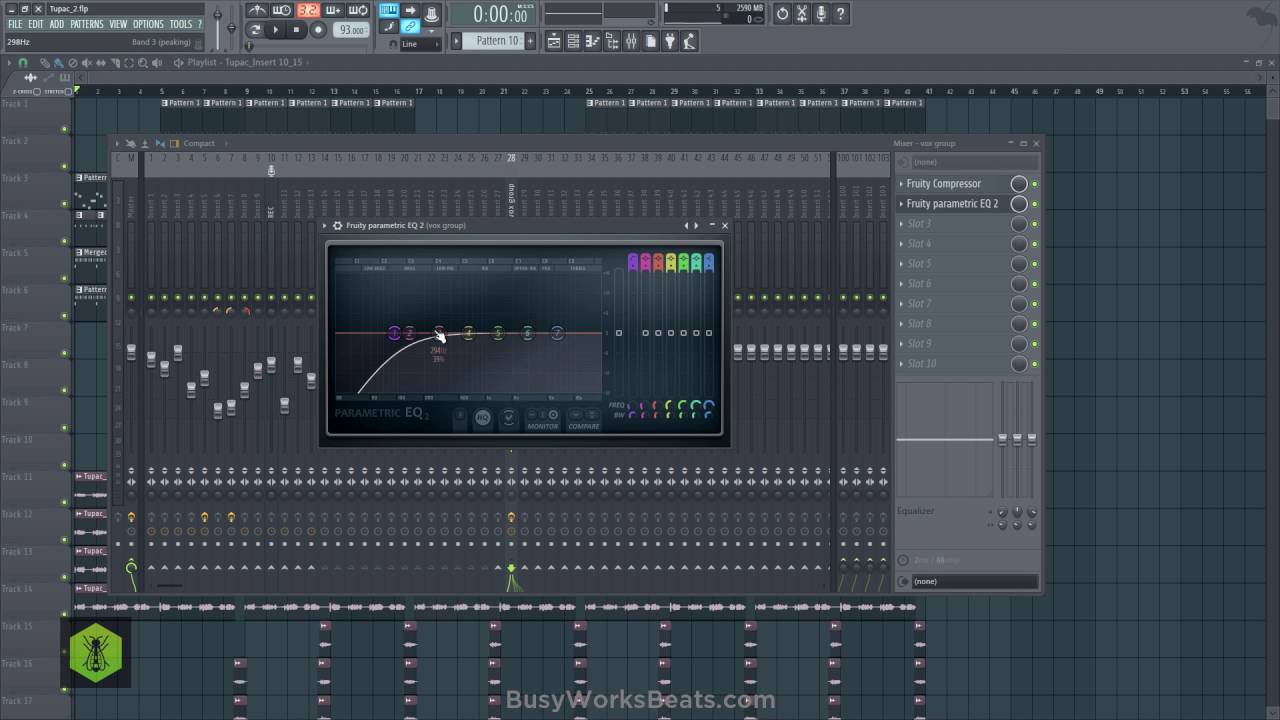Click the MONITOR option in Parametric EQ
Image resolution: width=1280 pixels, height=720 pixels.
coord(543,427)
